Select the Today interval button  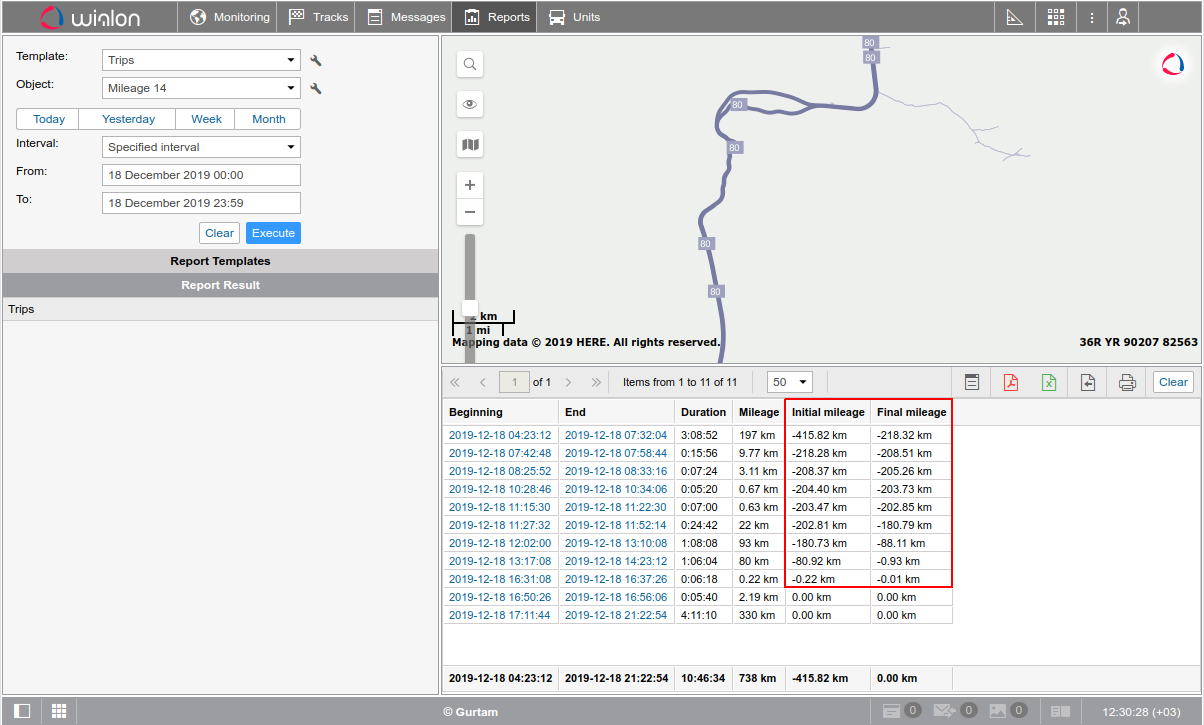pos(49,119)
